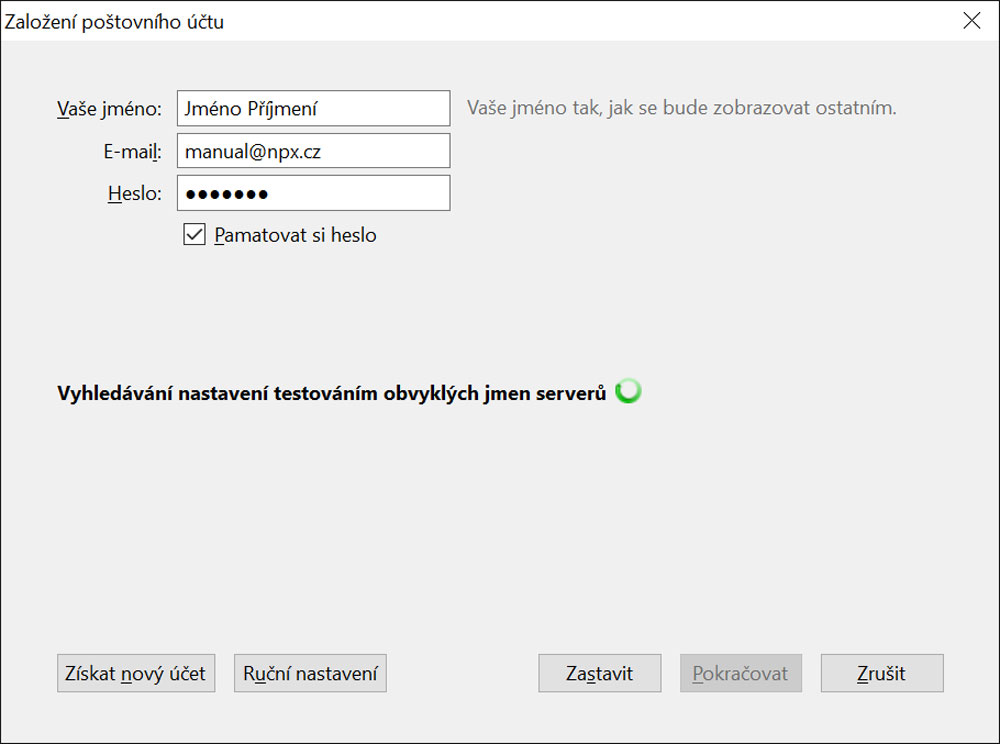Click the grey name hint text
This screenshot has height=744, width=1000.
point(681,108)
